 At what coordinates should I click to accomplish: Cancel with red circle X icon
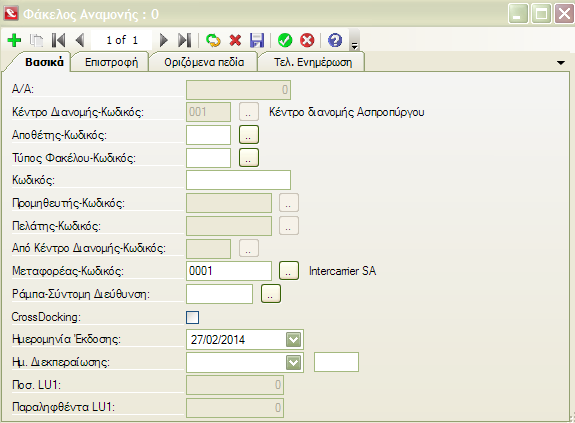coord(307,40)
